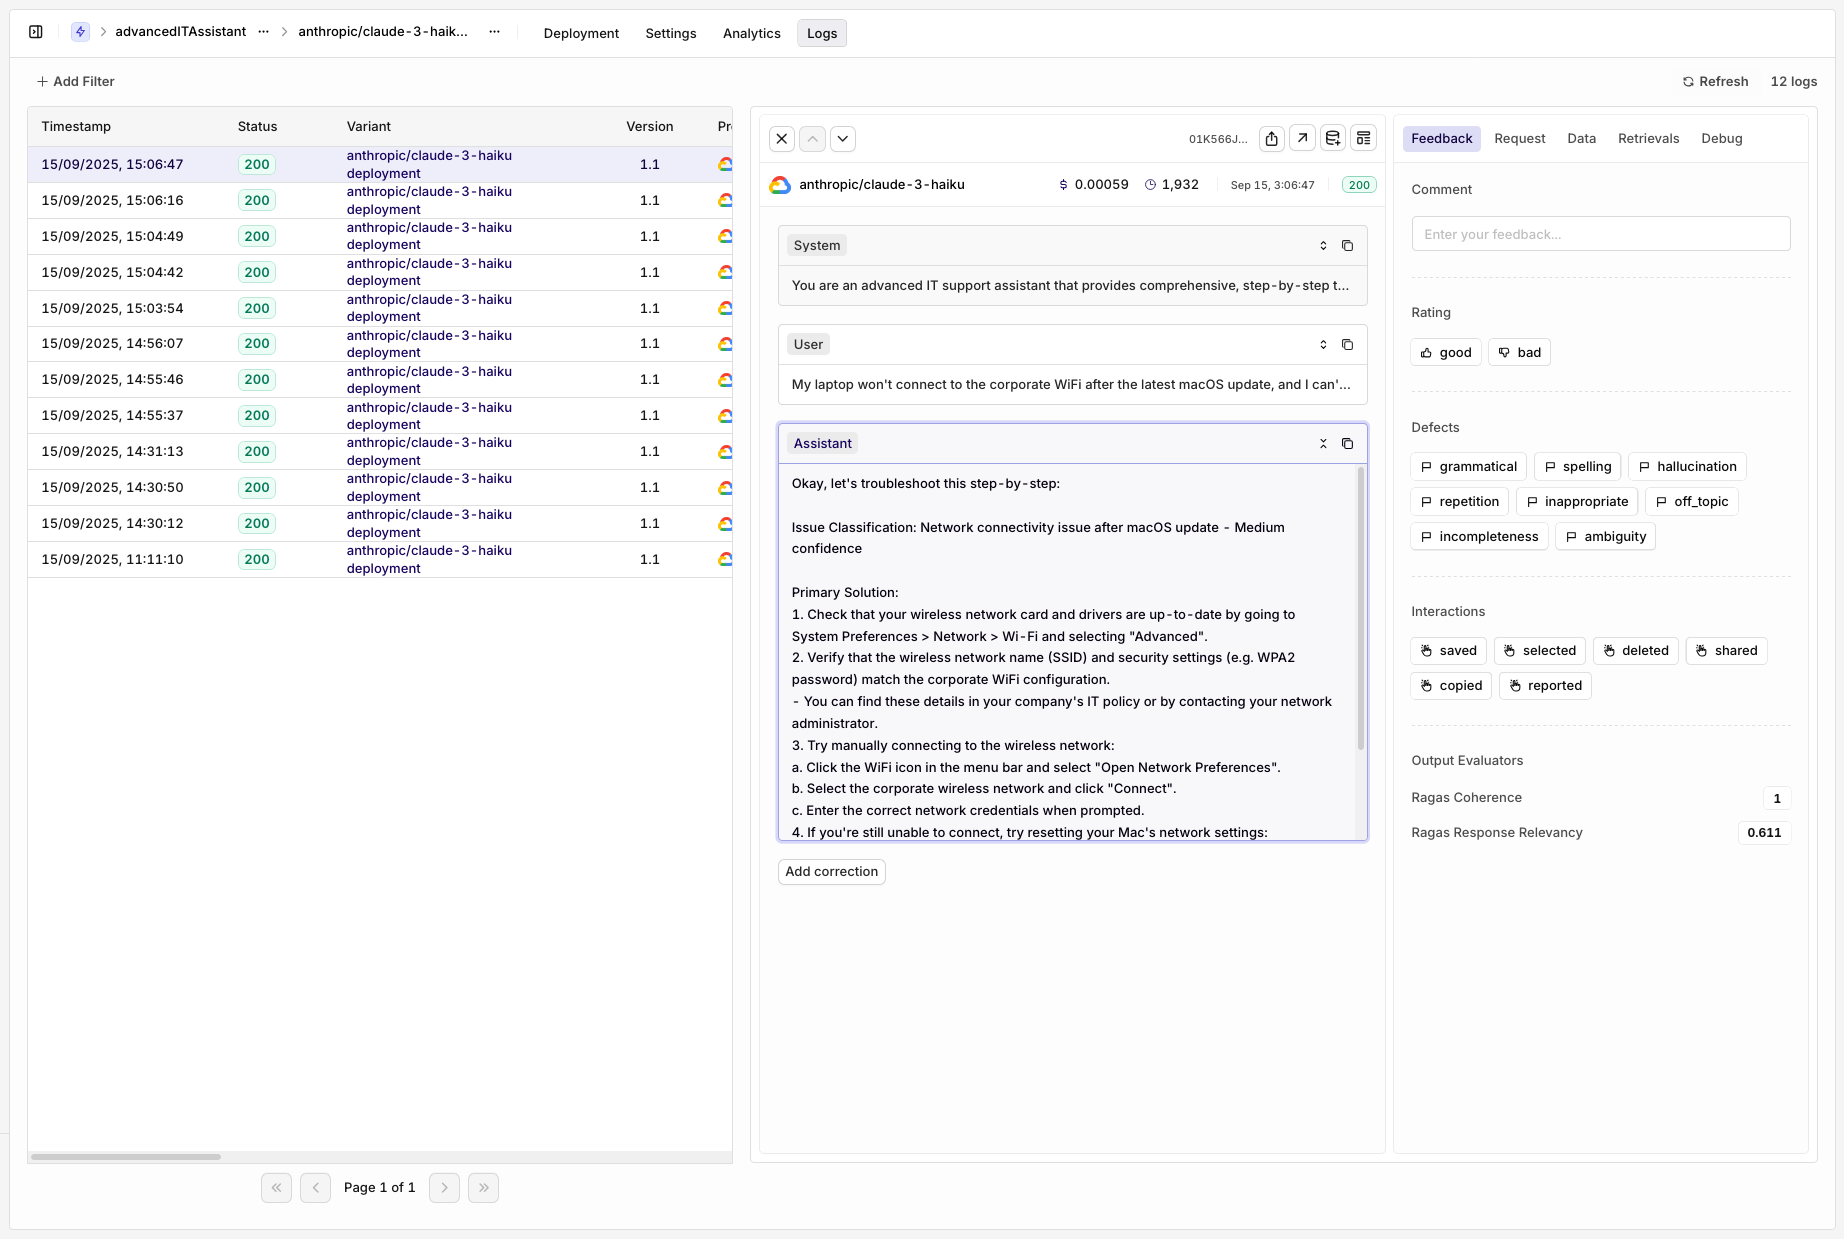The image size is (1844, 1239).
Task: Go to the next page of logs
Action: (444, 1188)
